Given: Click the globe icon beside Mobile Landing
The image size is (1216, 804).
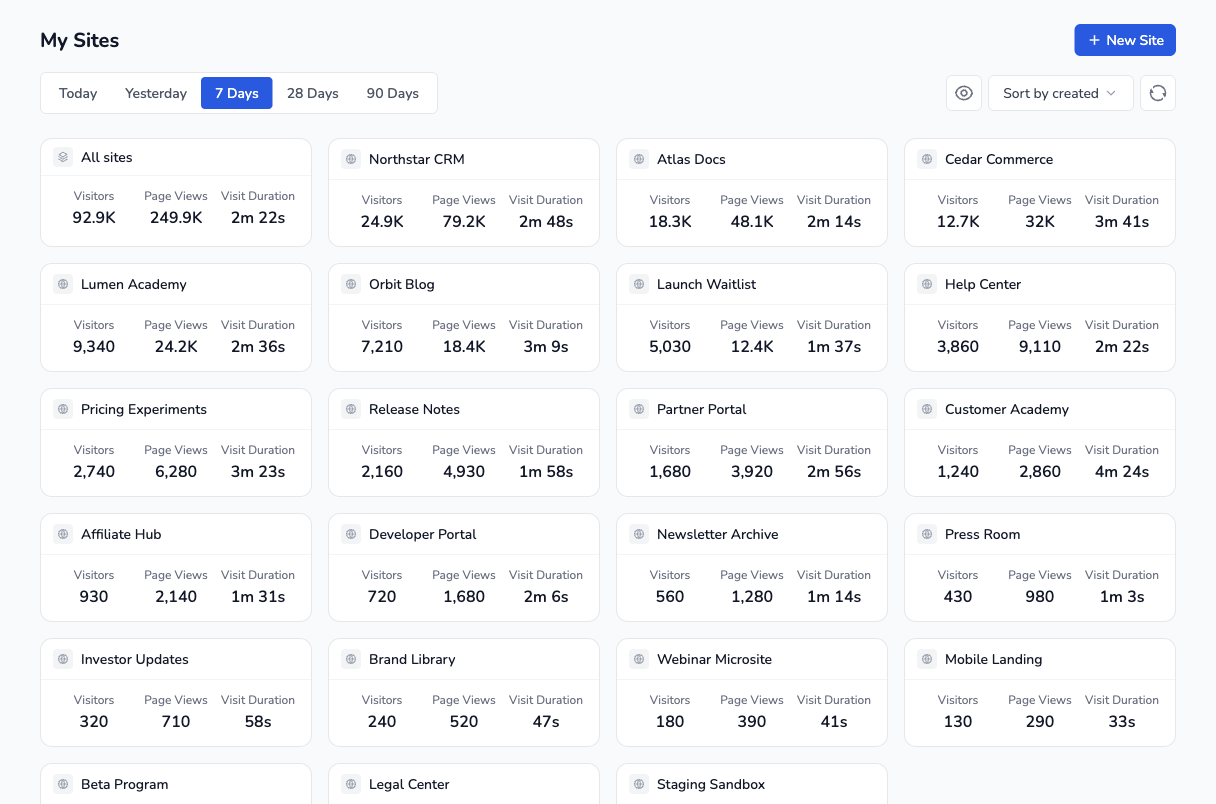Looking at the screenshot, I should pyautogui.click(x=927, y=659).
